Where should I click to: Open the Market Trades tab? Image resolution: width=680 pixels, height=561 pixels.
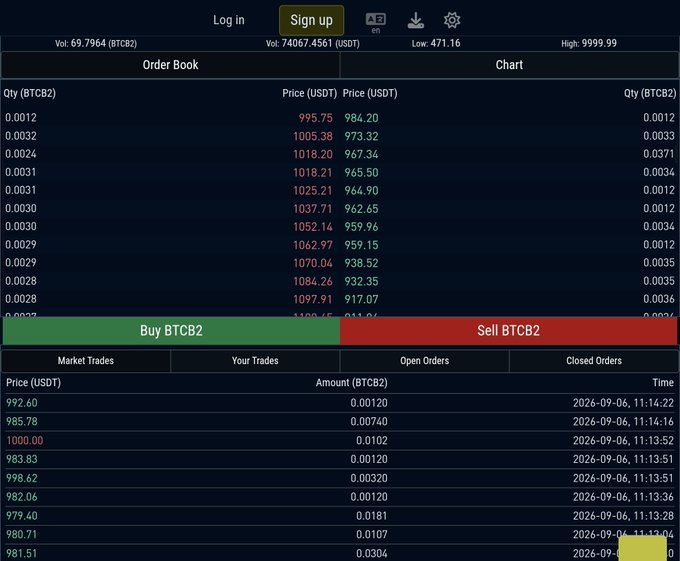tap(86, 361)
